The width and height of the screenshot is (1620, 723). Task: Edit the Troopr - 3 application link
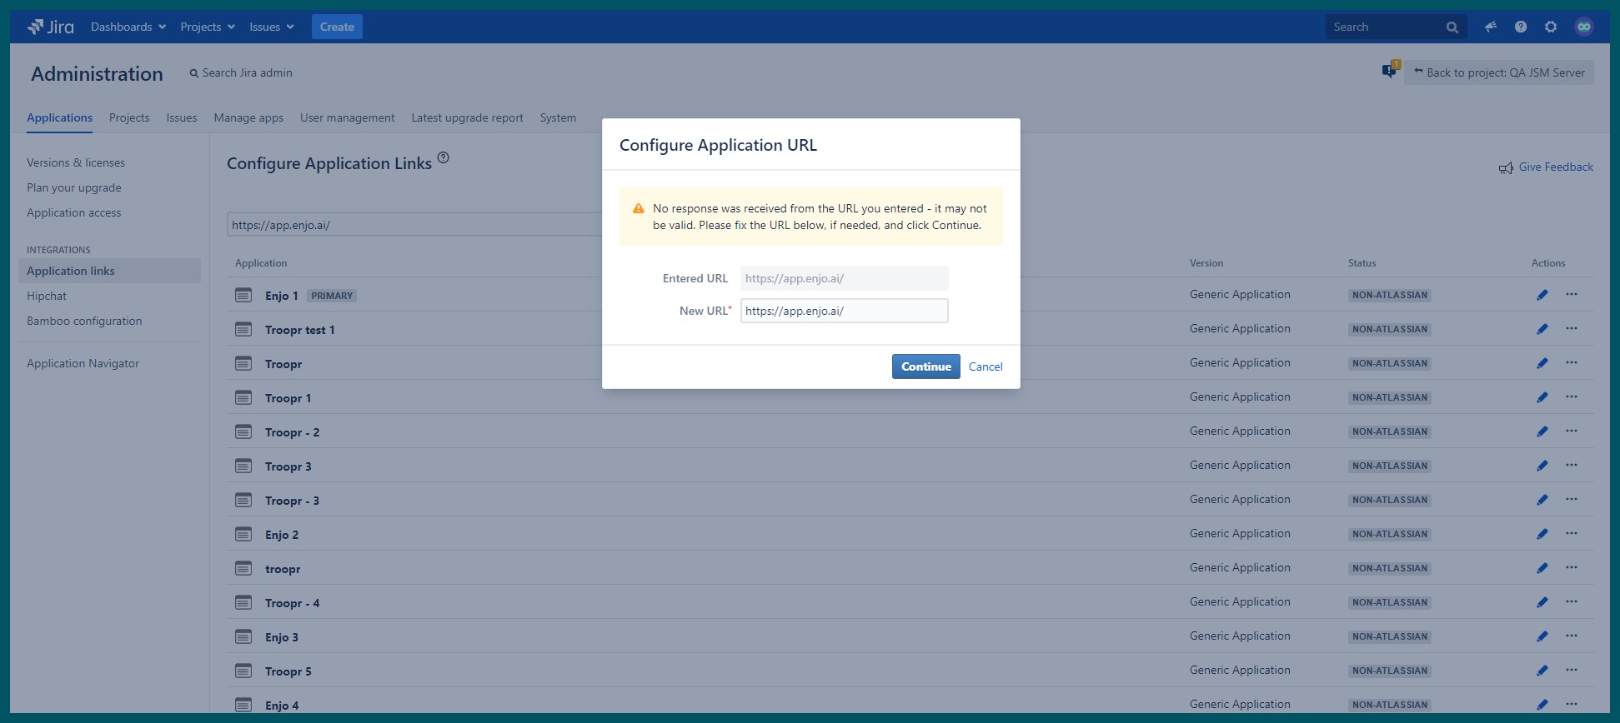click(x=1542, y=500)
